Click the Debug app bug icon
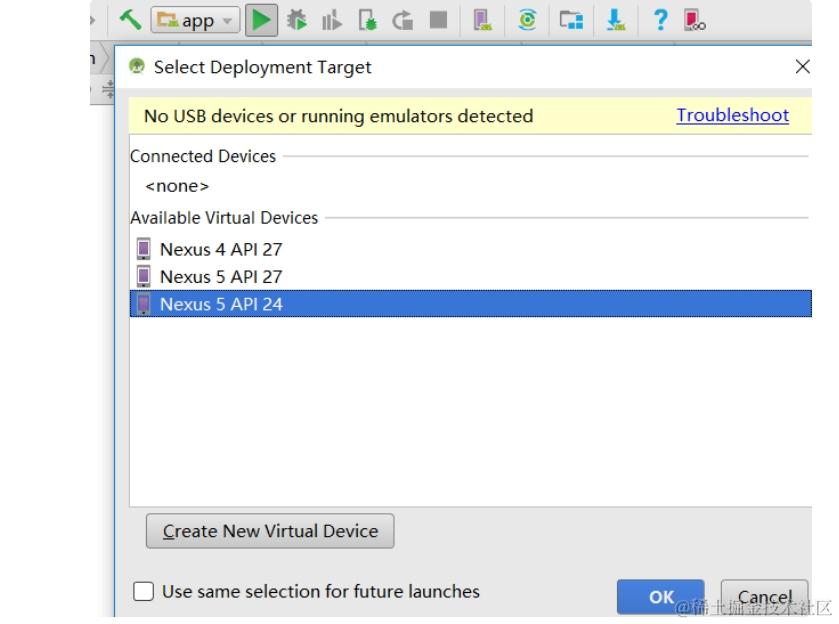This screenshot has width=839, height=624. click(x=296, y=20)
